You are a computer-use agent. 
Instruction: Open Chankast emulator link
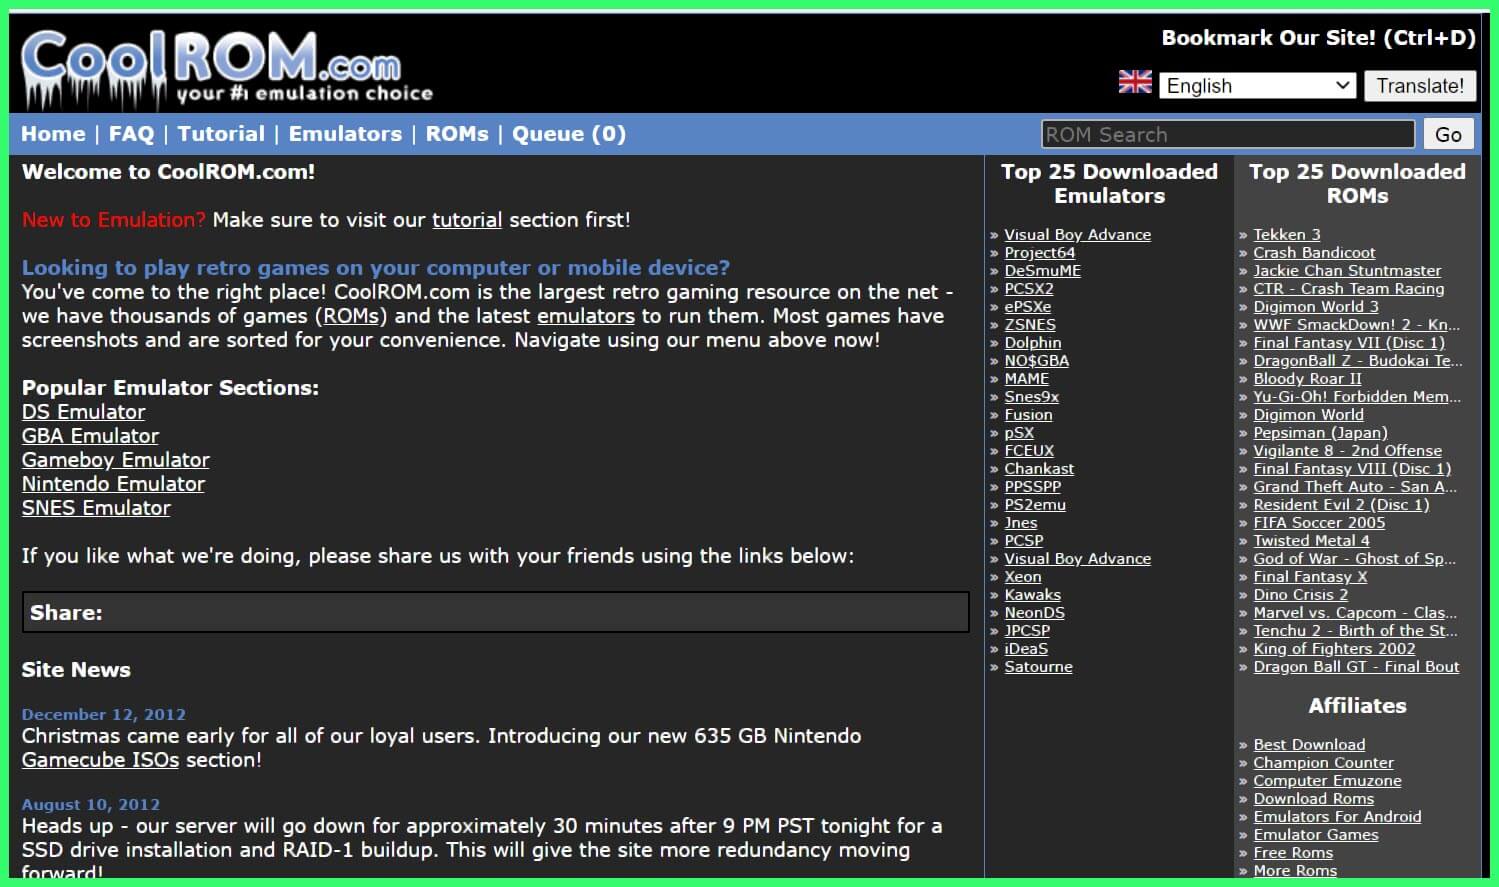coord(1039,469)
